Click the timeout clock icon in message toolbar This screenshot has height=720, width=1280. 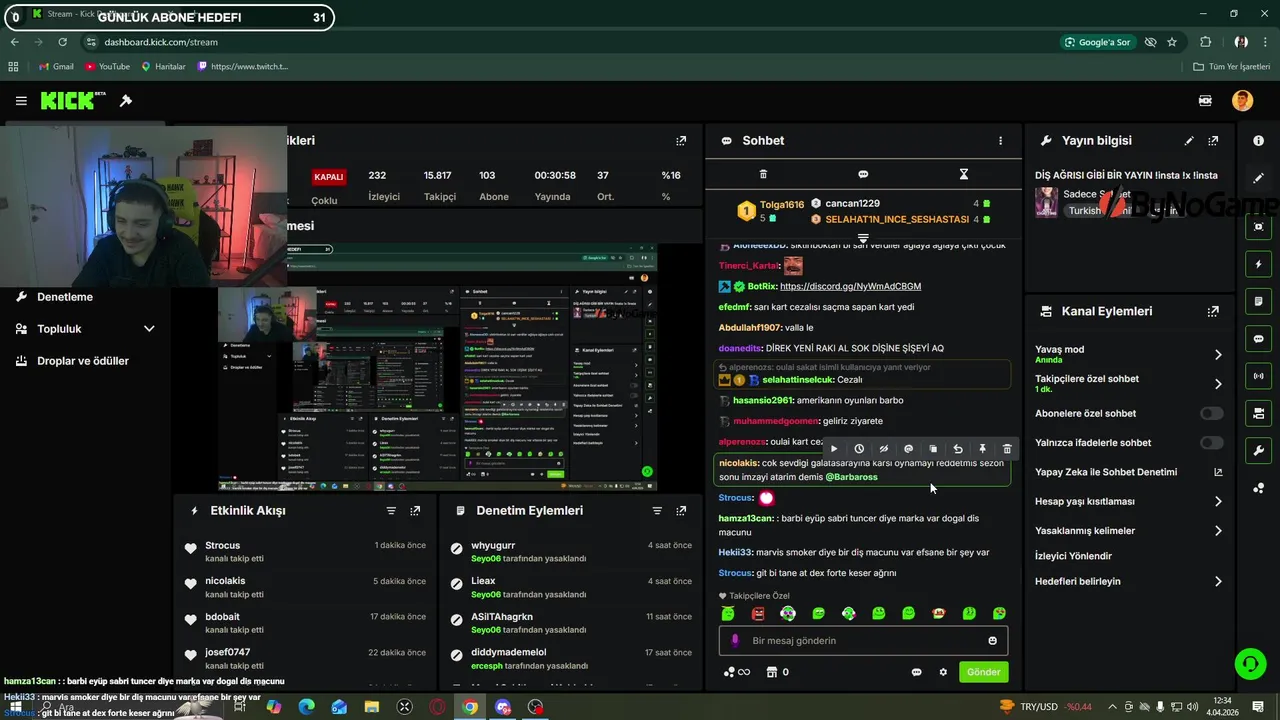click(859, 449)
